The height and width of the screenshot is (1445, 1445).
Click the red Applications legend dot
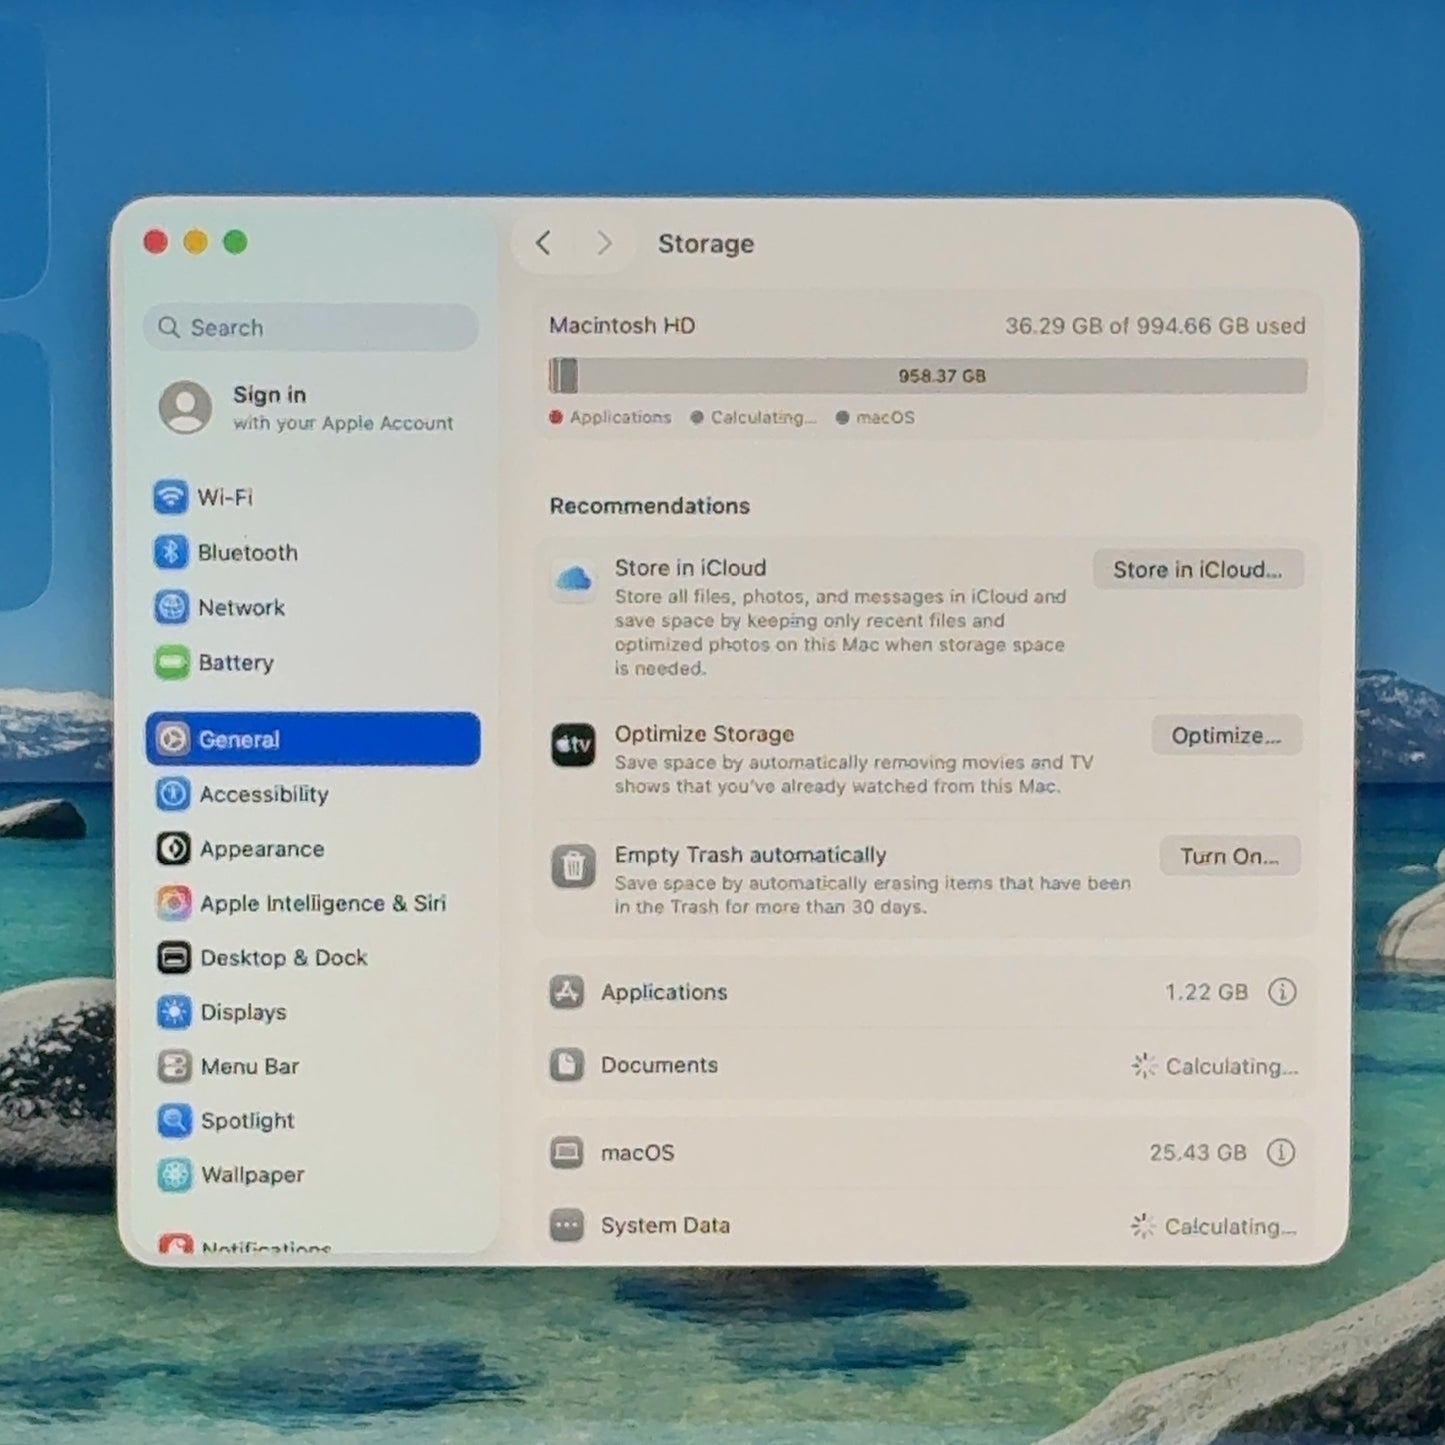(x=556, y=417)
